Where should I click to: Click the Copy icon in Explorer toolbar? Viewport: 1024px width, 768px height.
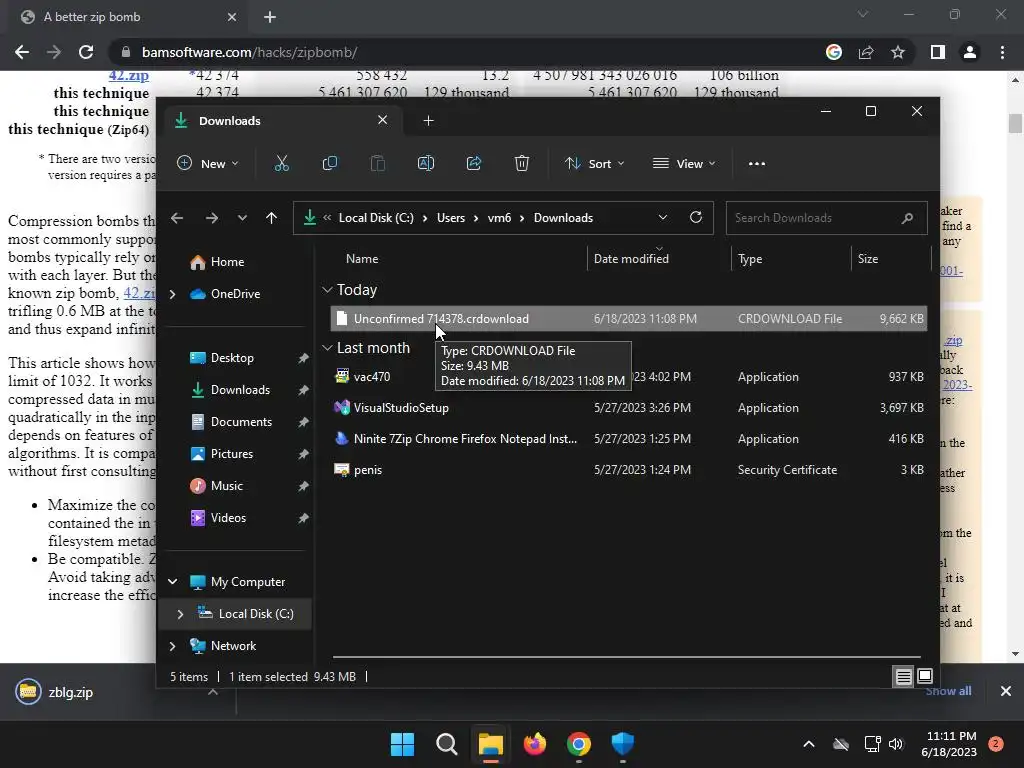330,163
